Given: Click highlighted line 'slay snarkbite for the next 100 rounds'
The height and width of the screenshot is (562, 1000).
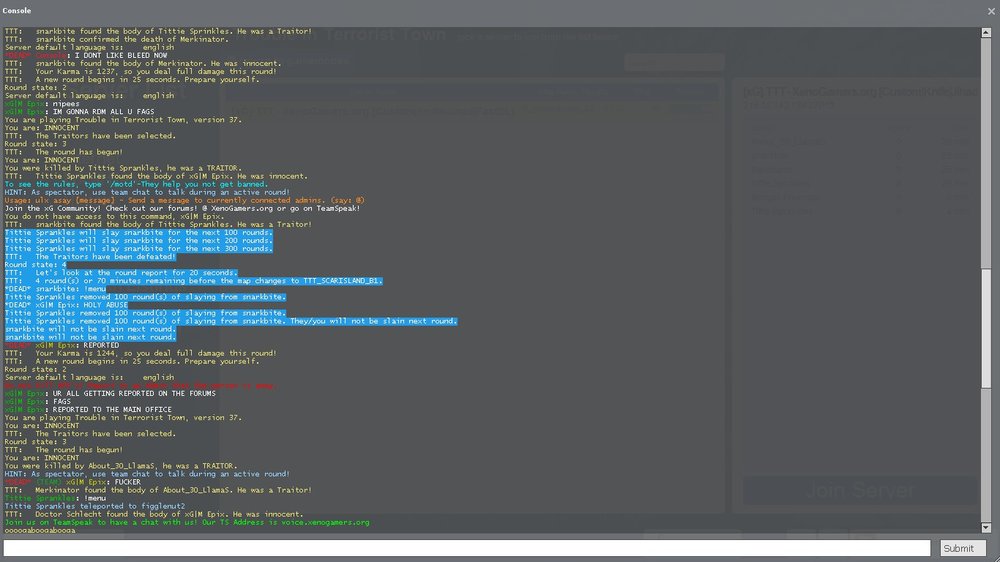Looking at the screenshot, I should coord(138,233).
